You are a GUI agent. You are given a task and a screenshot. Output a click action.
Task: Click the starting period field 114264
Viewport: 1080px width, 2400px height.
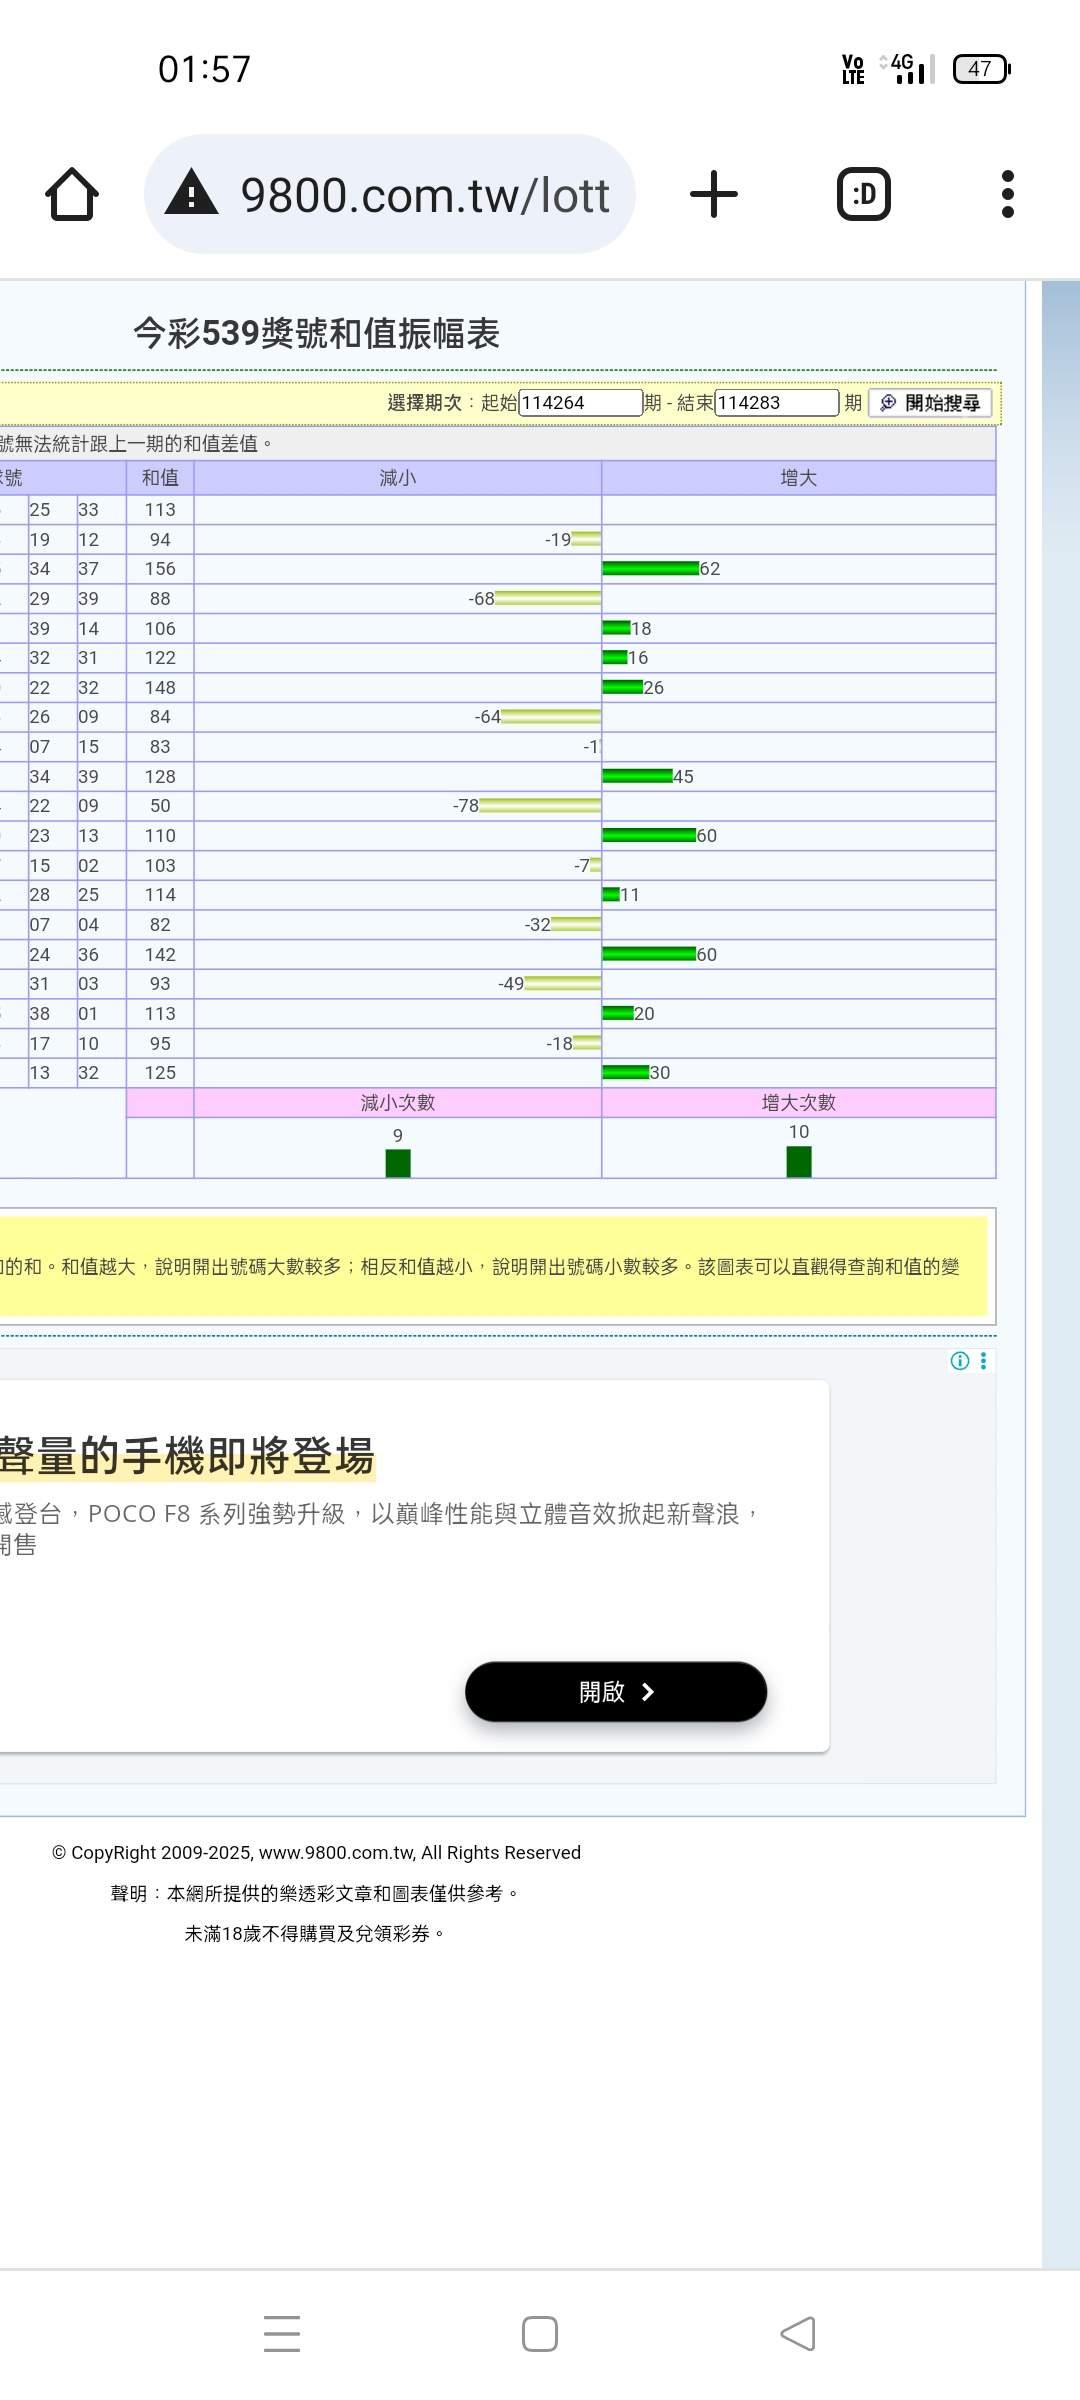(x=580, y=403)
